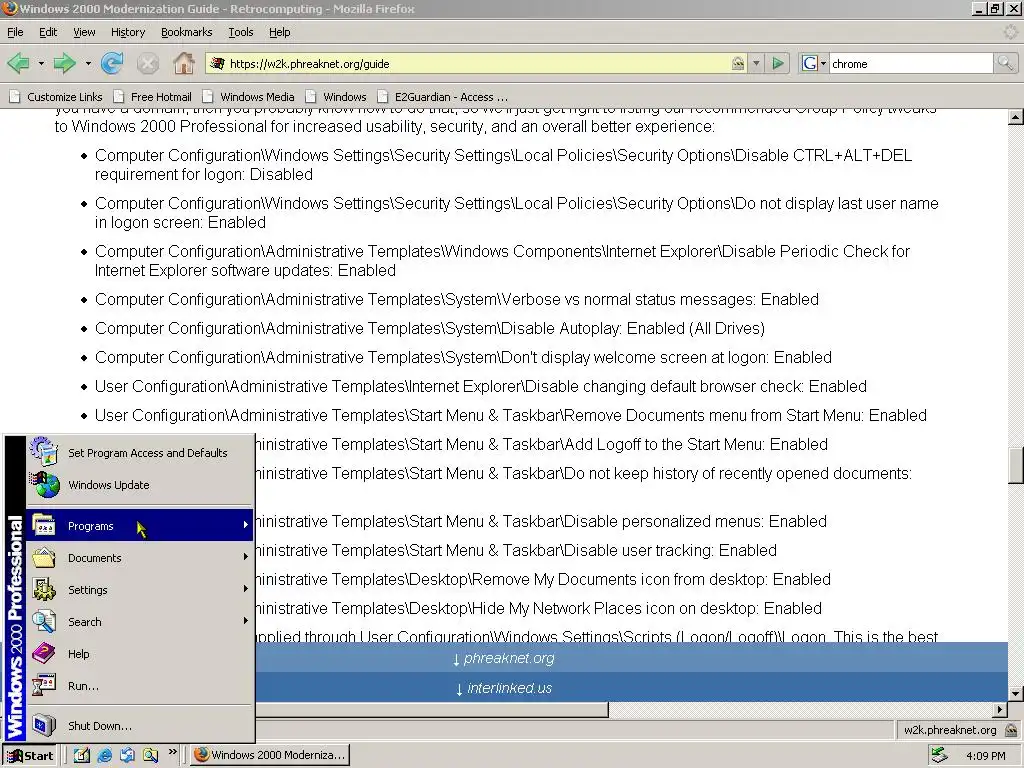Open the Free Hotmail bookmark
This screenshot has height=768, width=1024.
(x=153, y=97)
